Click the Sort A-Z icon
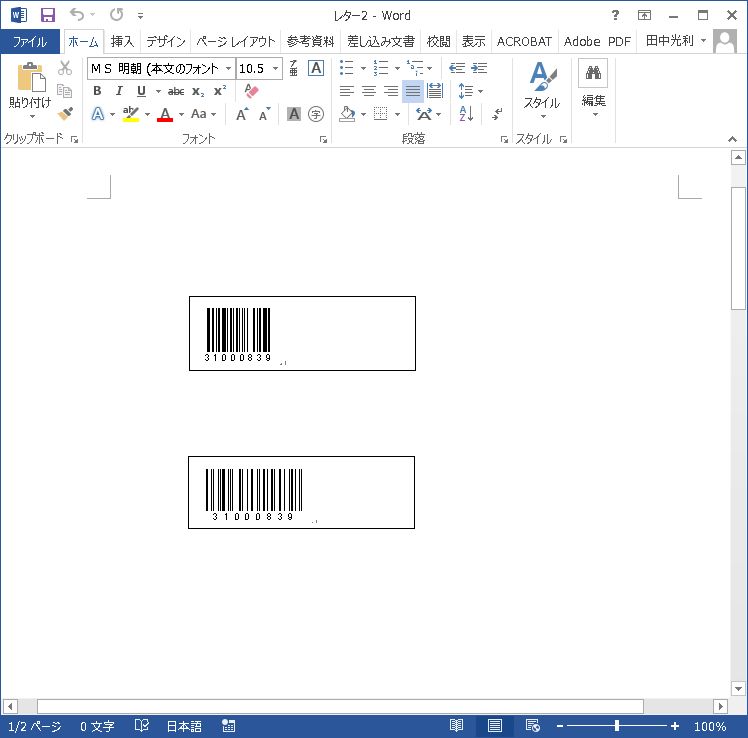This screenshot has width=748, height=738. 466,114
